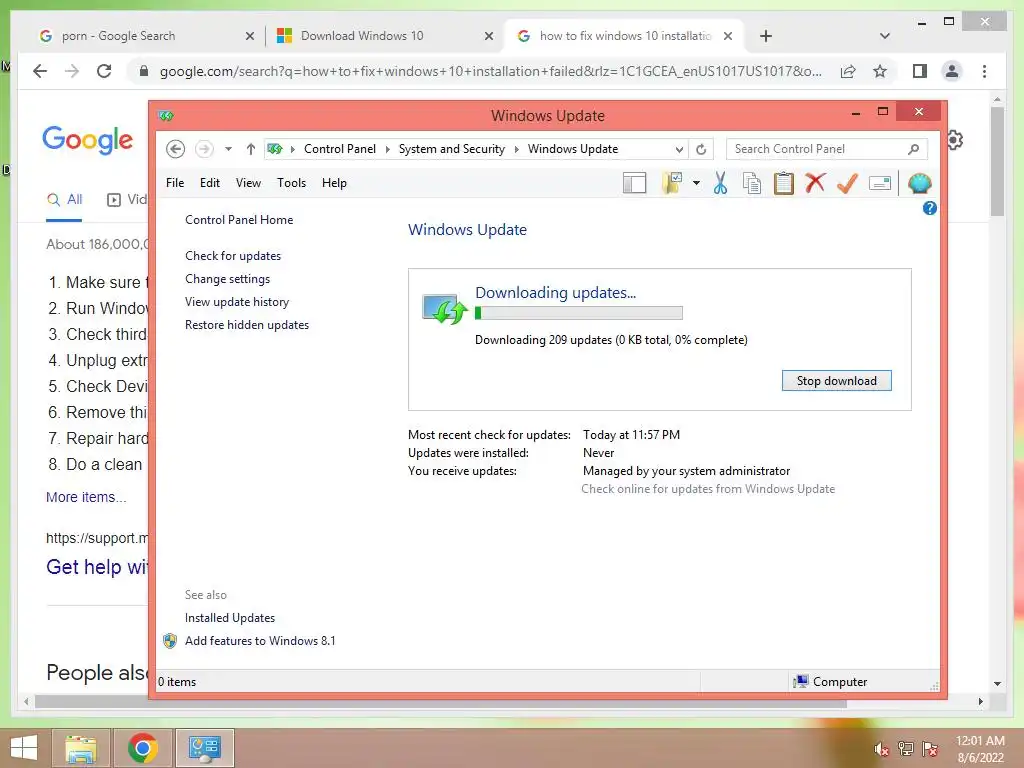1024x768 pixels.
Task: Click Add features to Windows 8.1
Action: pyautogui.click(x=260, y=641)
